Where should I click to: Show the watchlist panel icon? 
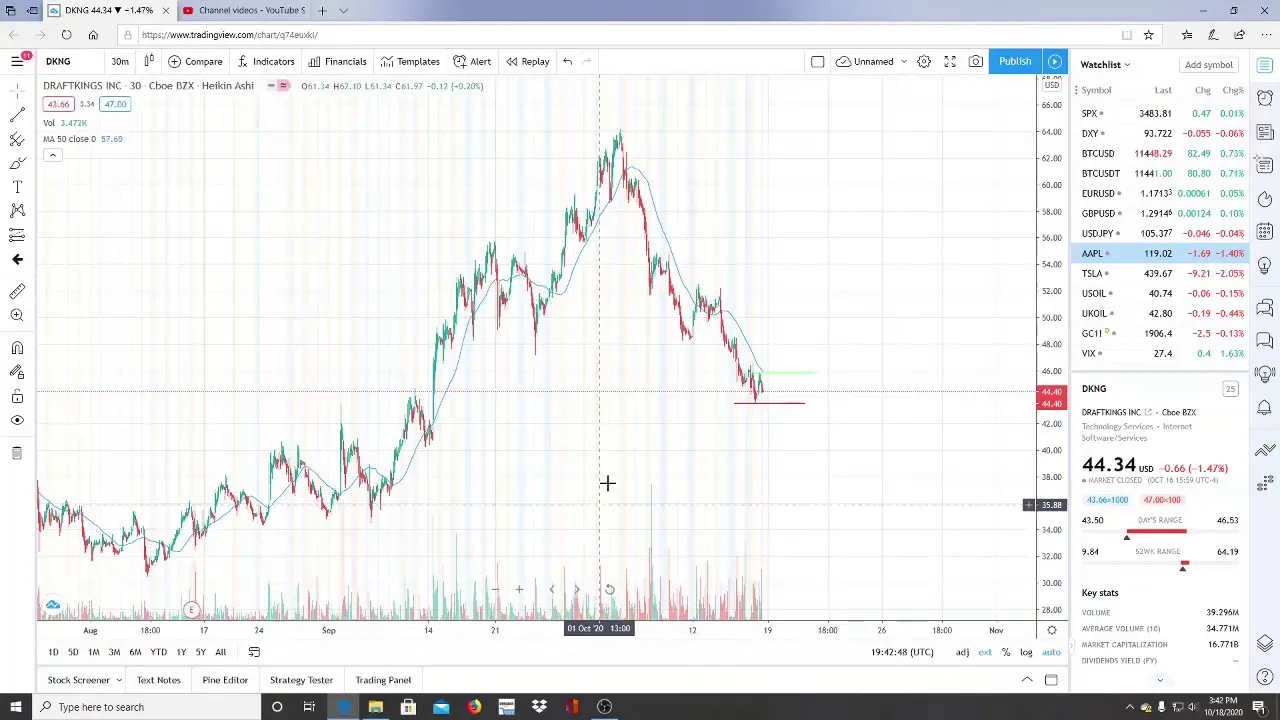pos(1265,65)
